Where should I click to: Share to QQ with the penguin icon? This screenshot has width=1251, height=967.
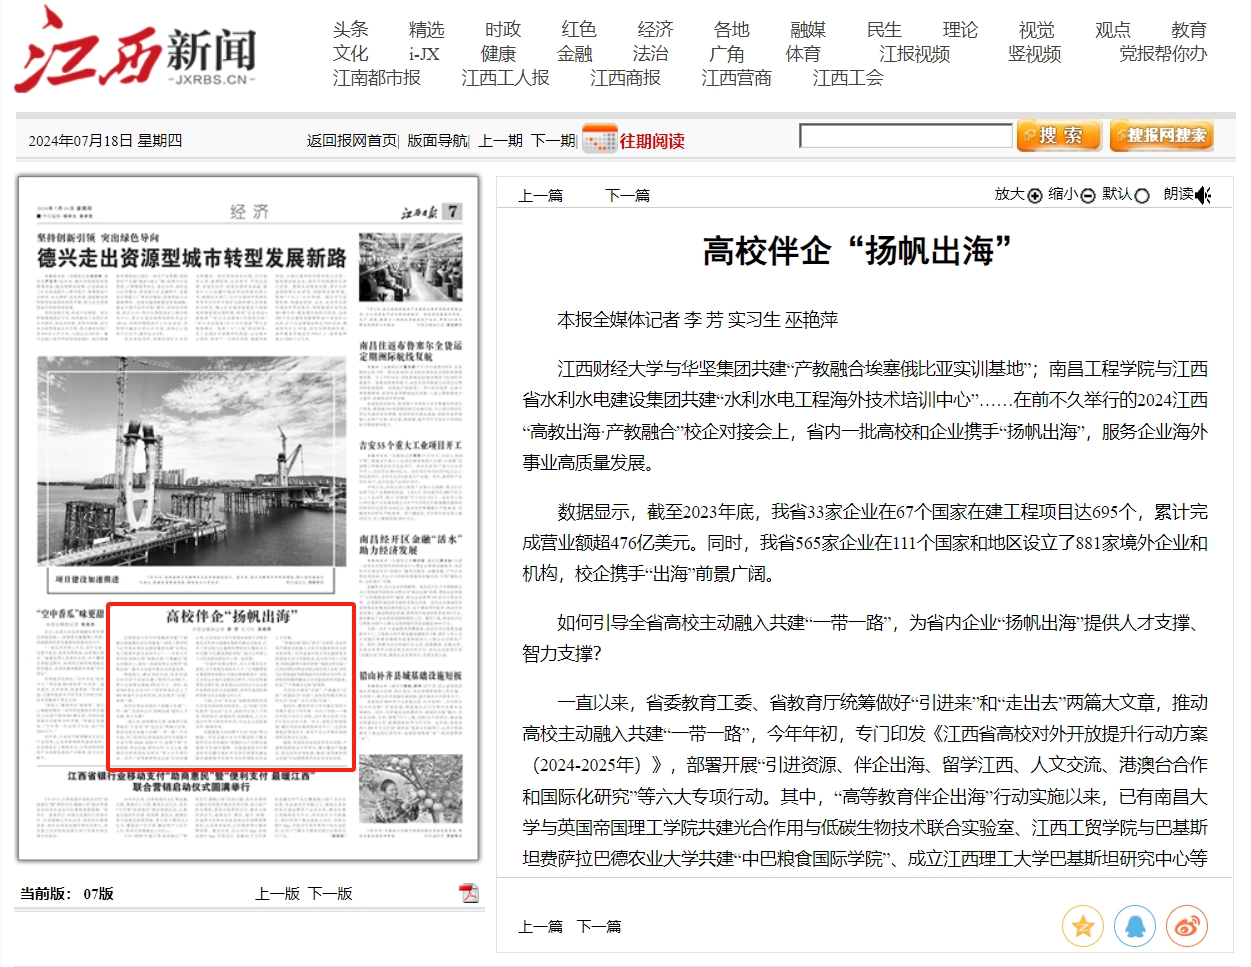click(1134, 927)
